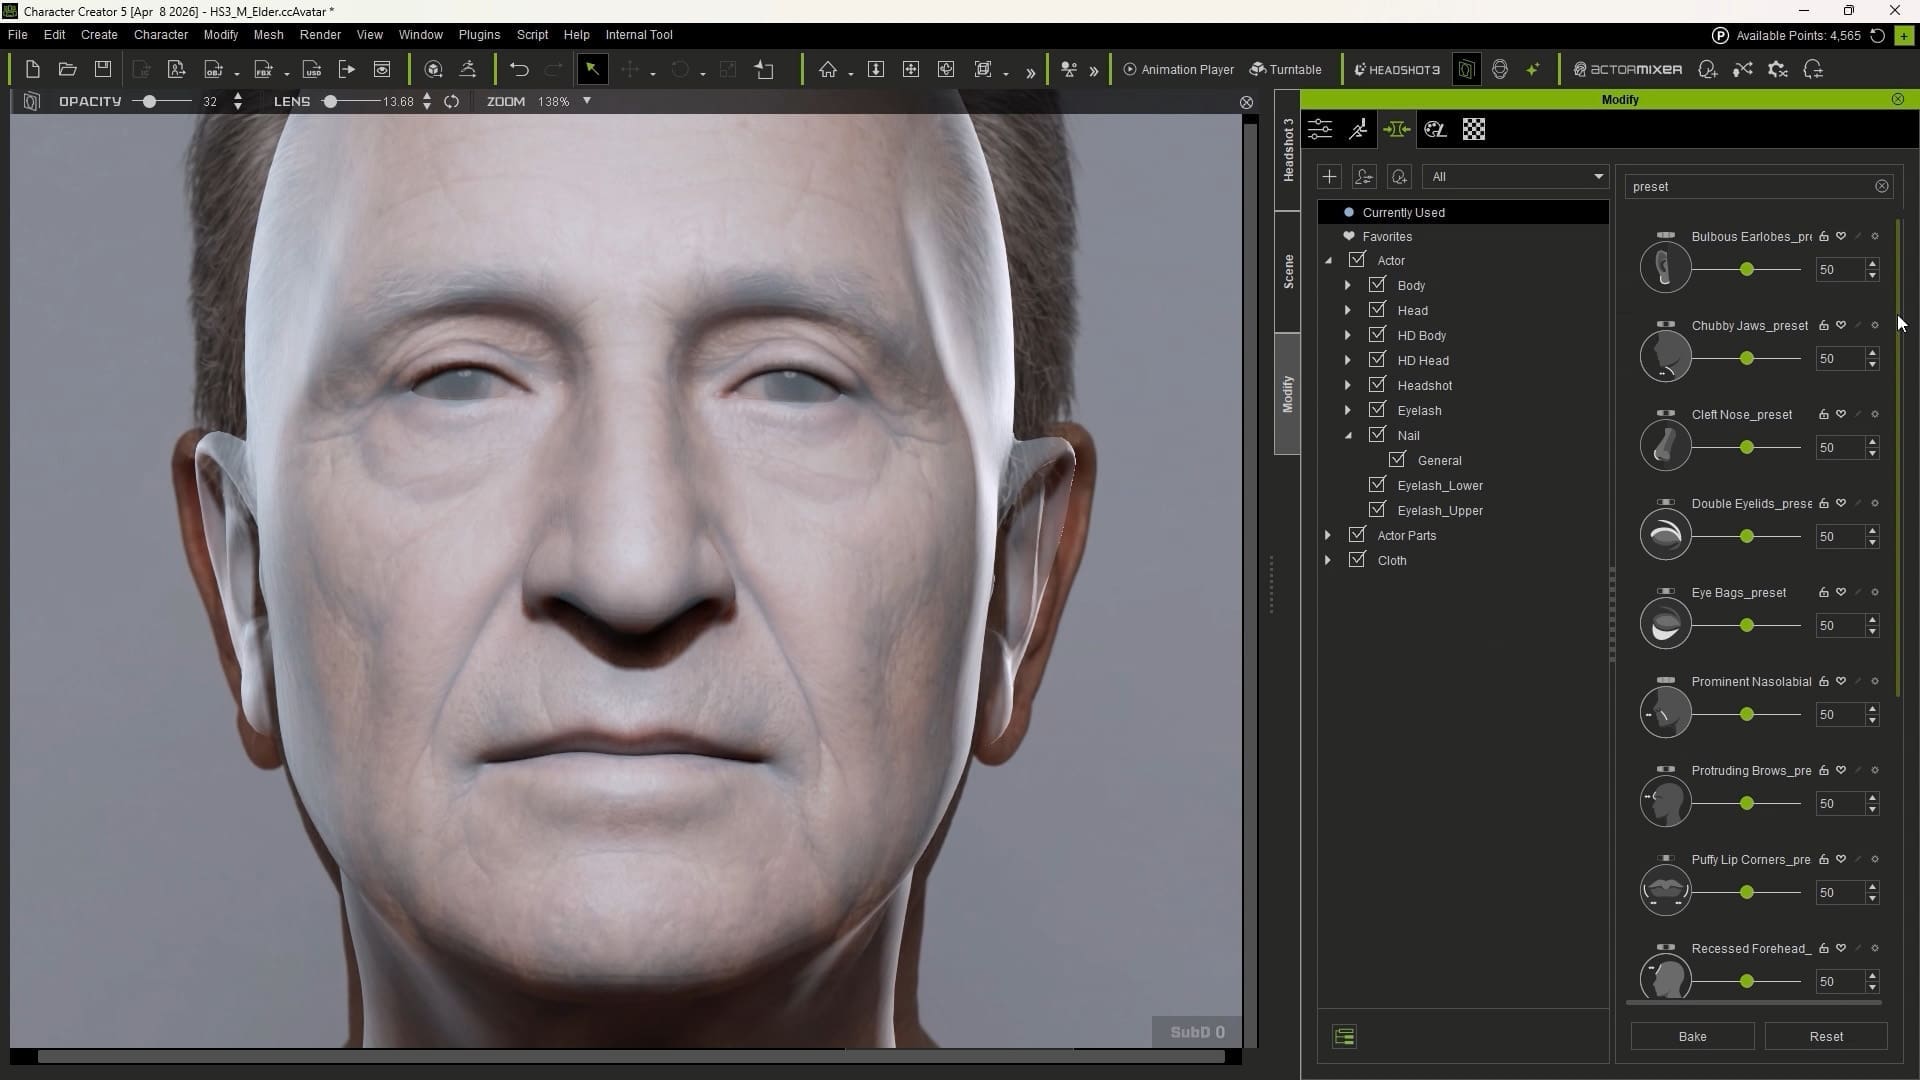Click the checkerboard material icon in Modify panel
The height and width of the screenshot is (1080, 1920).
tap(1474, 129)
